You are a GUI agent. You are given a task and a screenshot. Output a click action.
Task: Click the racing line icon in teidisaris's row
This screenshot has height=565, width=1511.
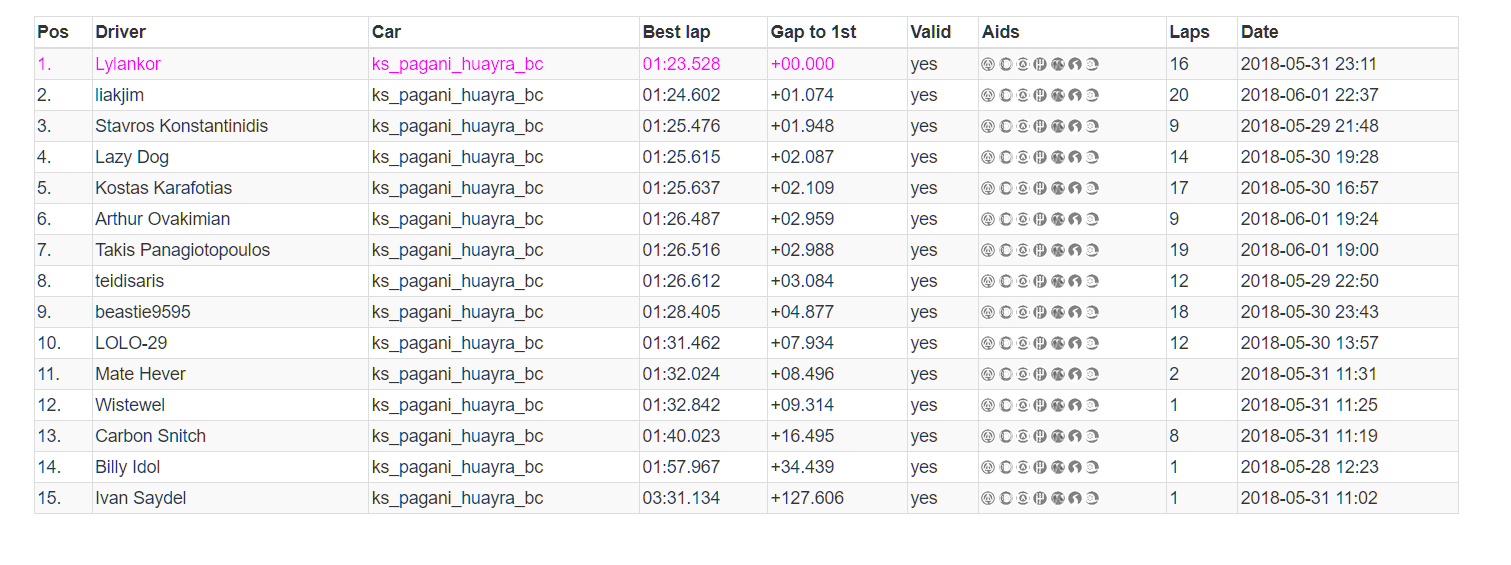click(1075, 281)
